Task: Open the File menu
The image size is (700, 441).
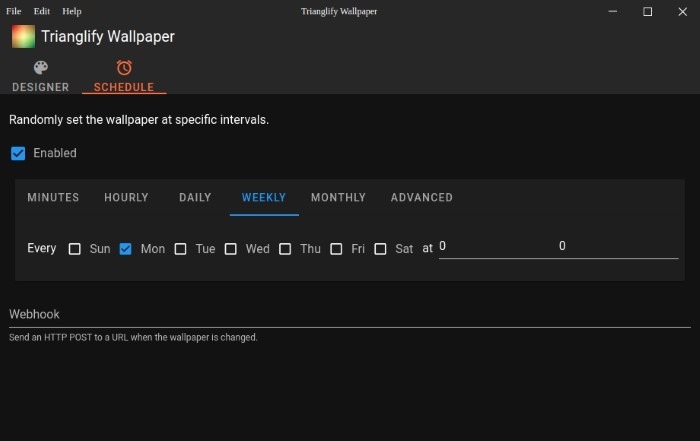Action: (14, 11)
